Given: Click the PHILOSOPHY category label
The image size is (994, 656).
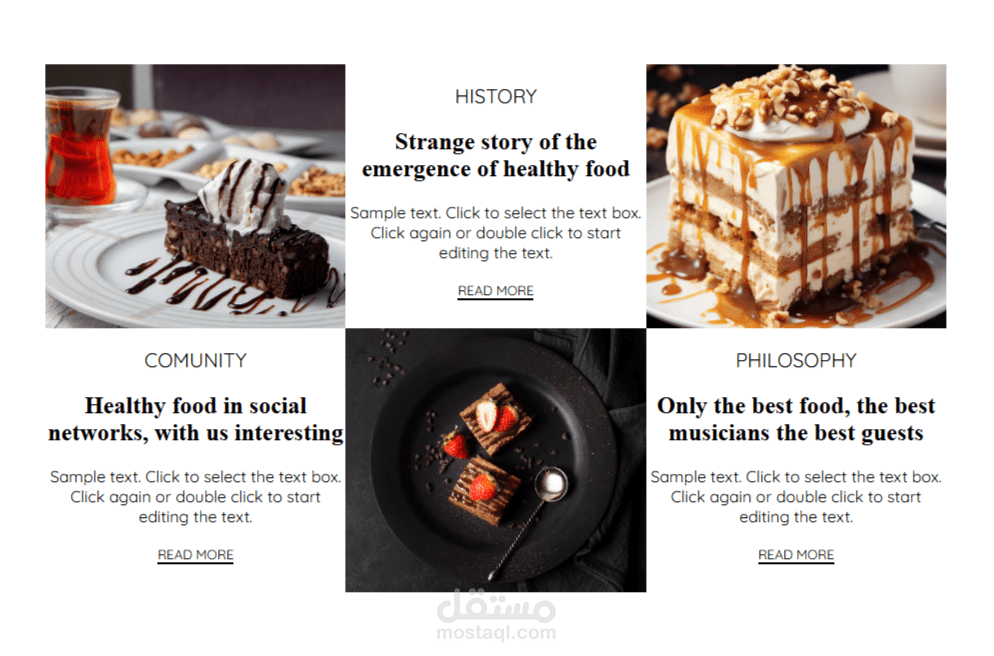Looking at the screenshot, I should click(796, 361).
